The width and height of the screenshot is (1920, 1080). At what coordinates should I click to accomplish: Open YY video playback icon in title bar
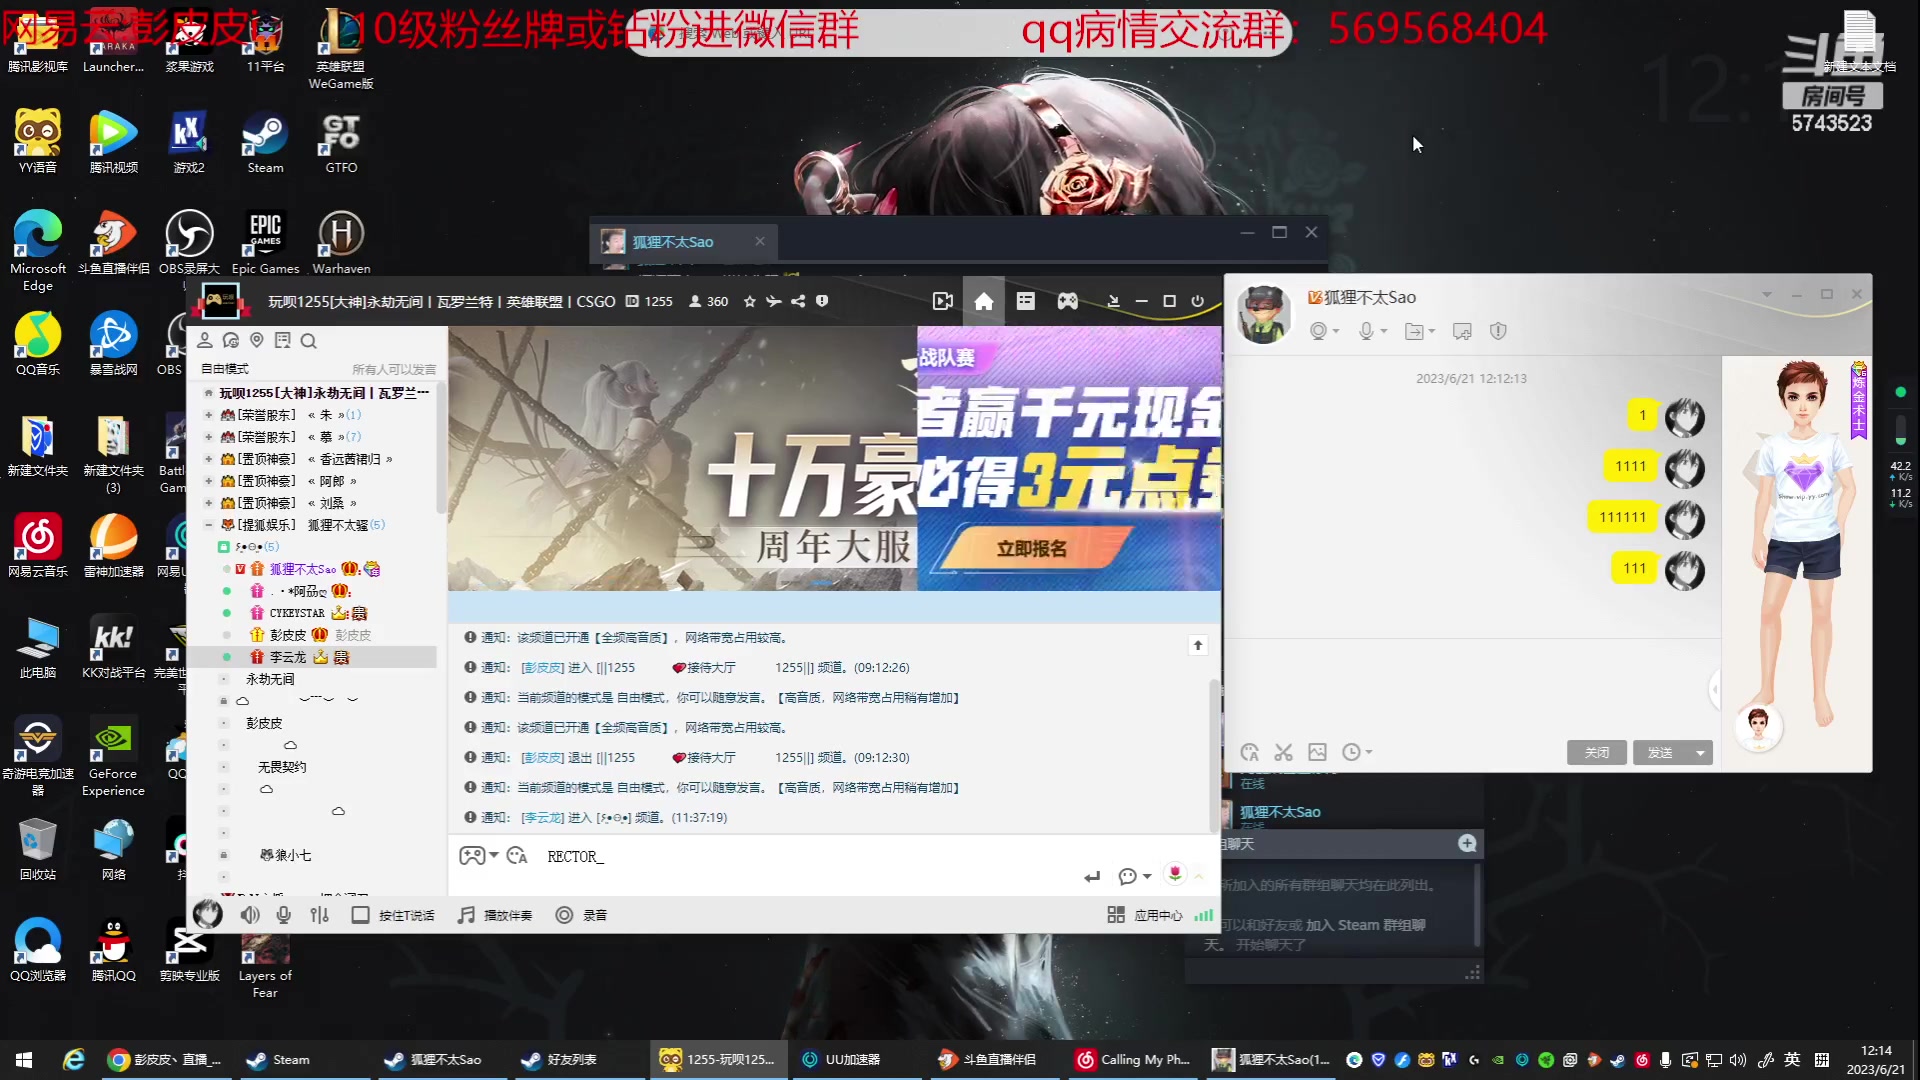point(942,301)
